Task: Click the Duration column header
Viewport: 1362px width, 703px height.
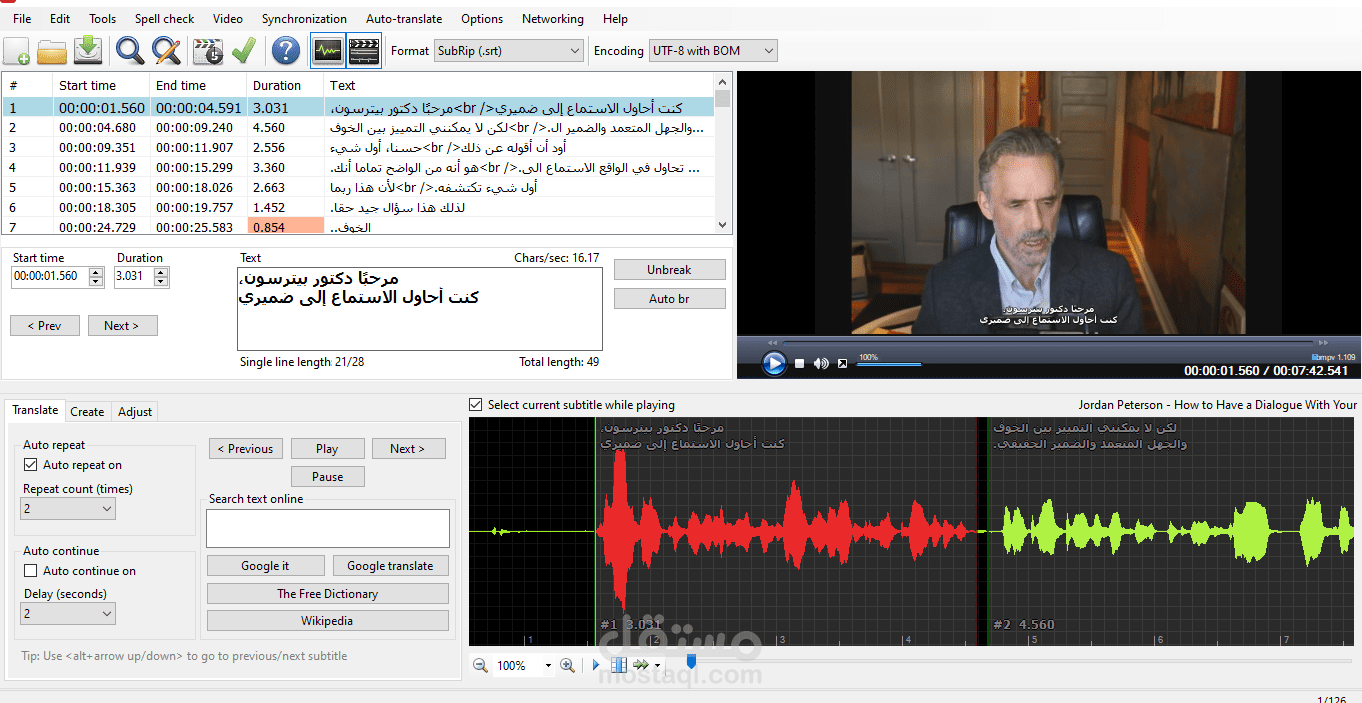Action: click(285, 85)
